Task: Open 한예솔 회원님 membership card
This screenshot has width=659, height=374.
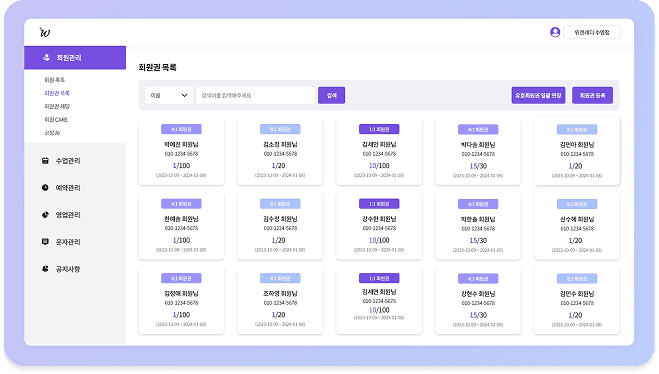Action: click(181, 226)
